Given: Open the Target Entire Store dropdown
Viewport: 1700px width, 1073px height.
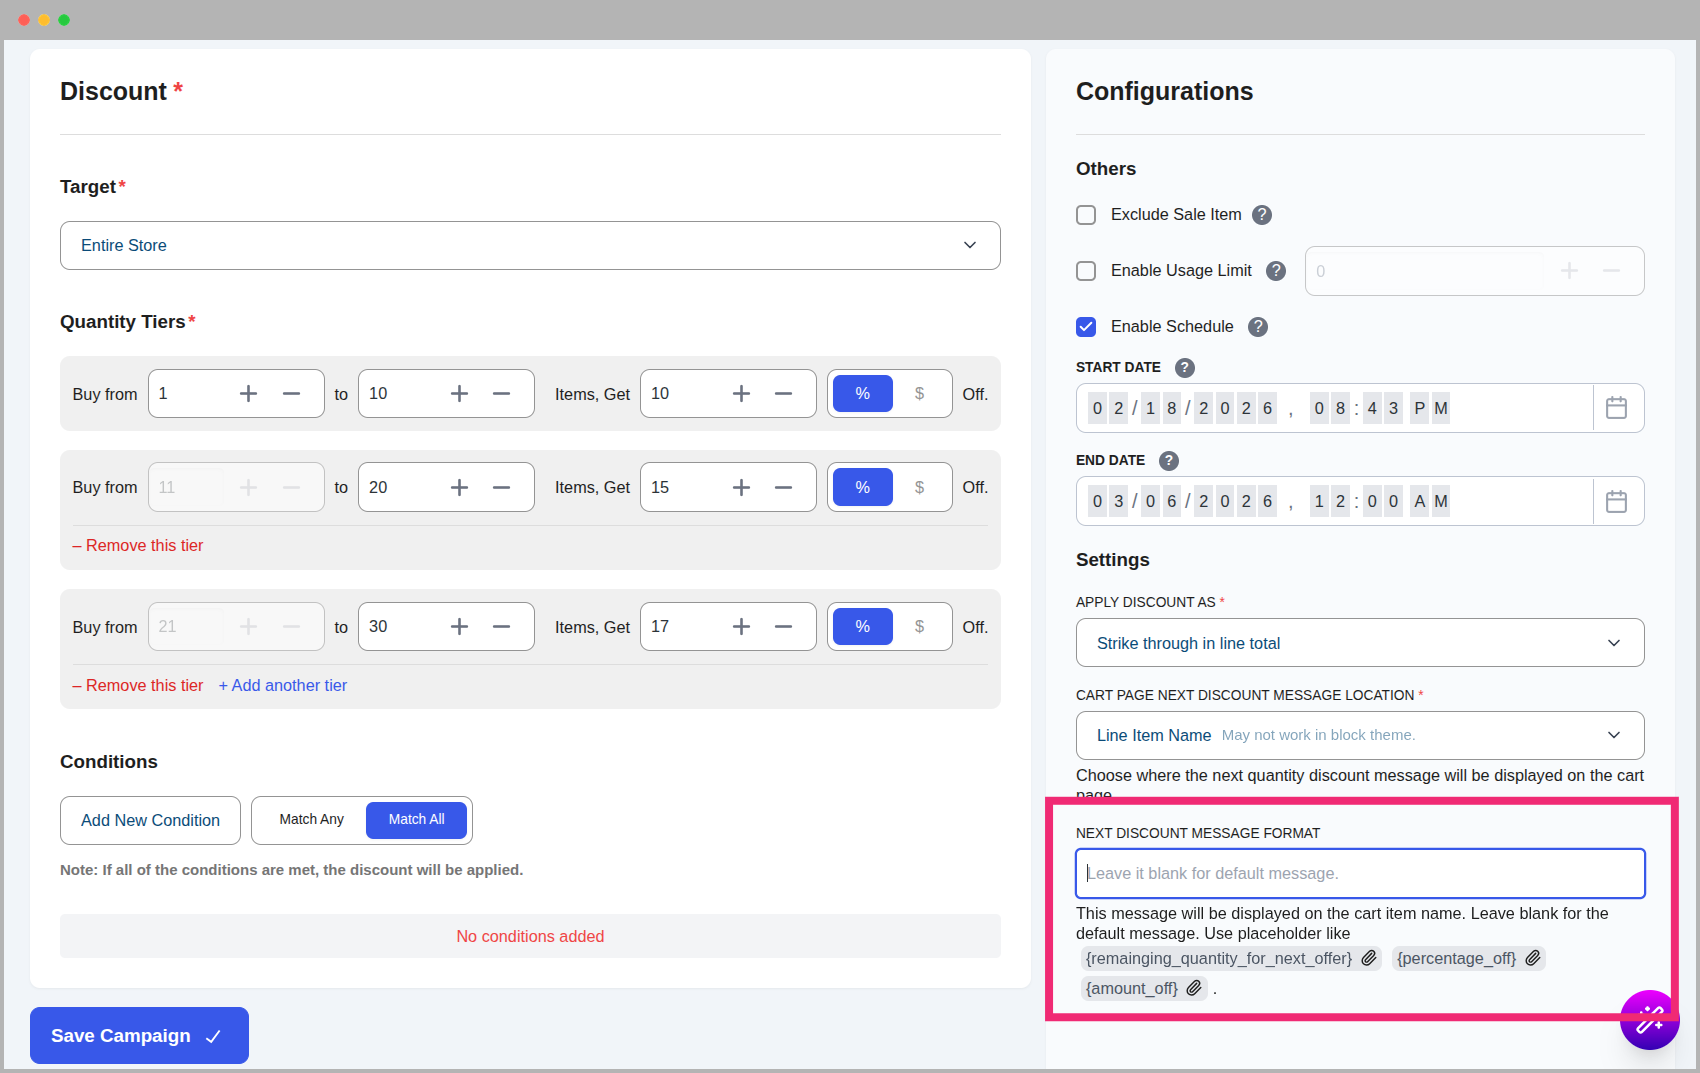Looking at the screenshot, I should tap(530, 246).
